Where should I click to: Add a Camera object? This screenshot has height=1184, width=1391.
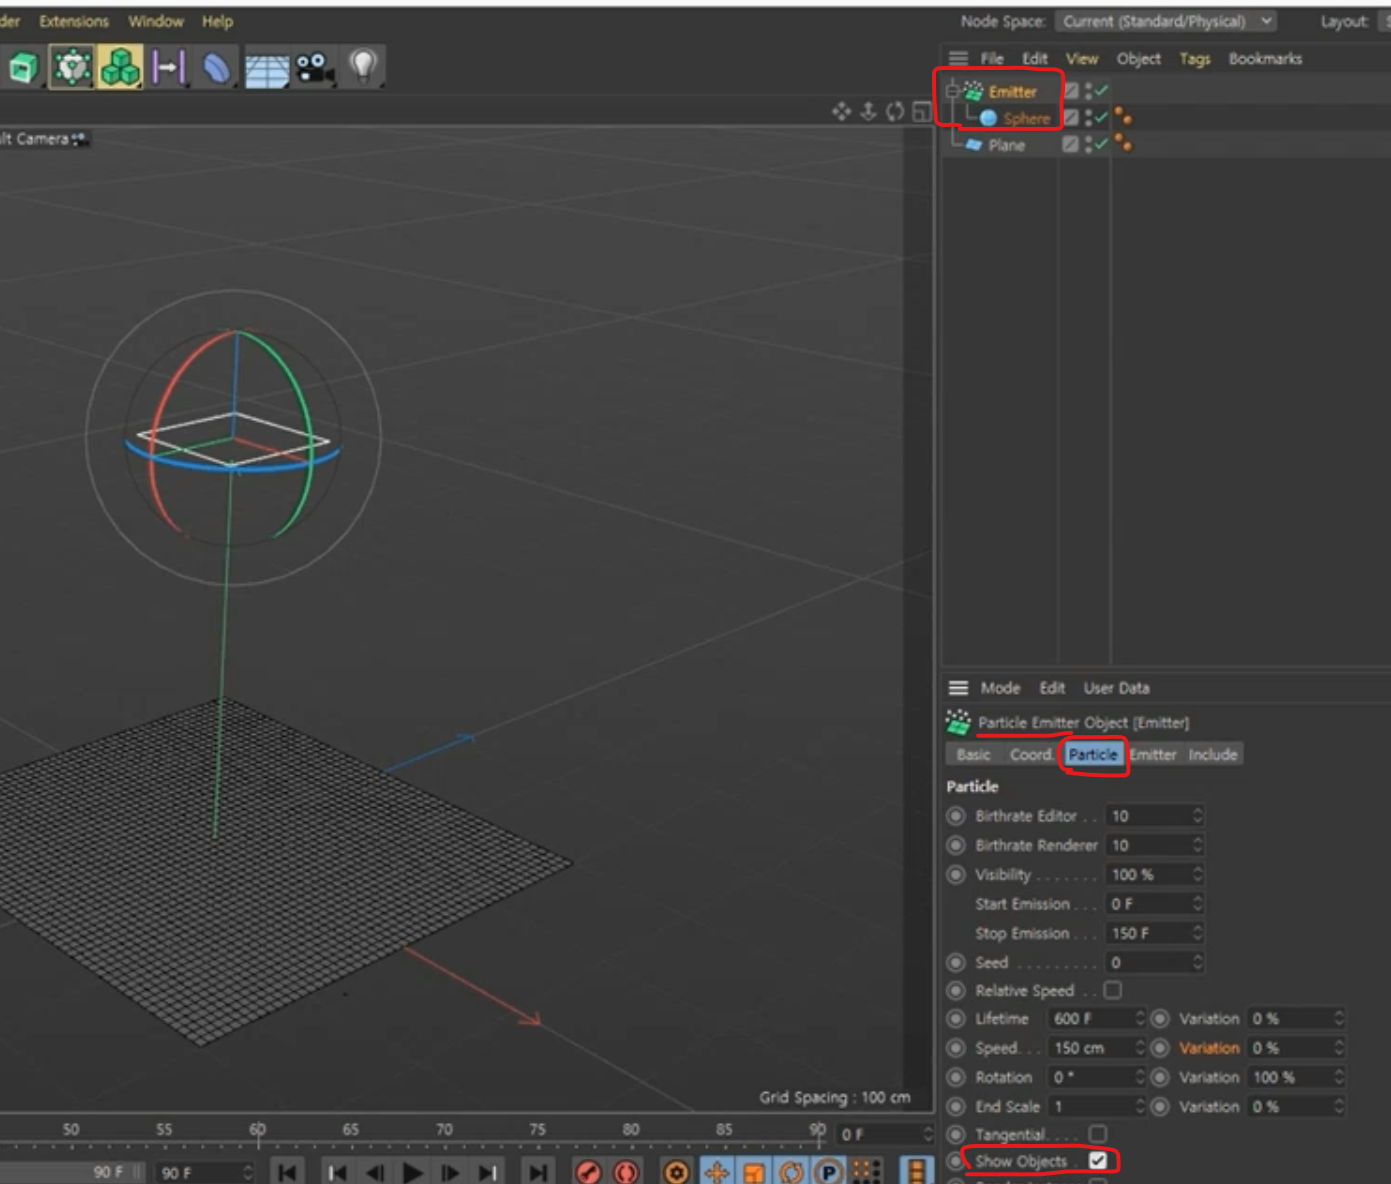tap(314, 68)
